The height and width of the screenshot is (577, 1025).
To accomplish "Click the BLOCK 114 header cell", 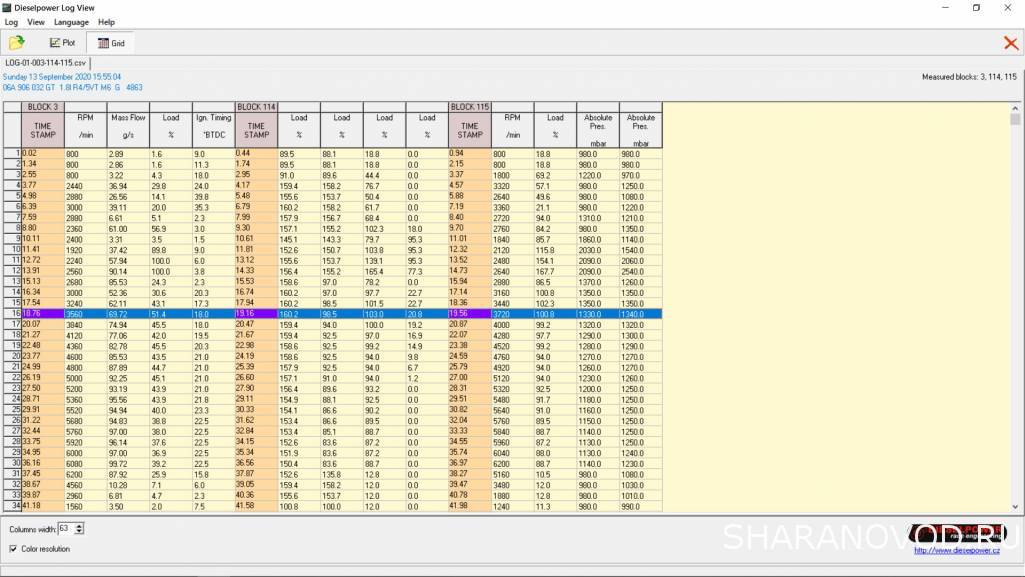I will 256,106.
